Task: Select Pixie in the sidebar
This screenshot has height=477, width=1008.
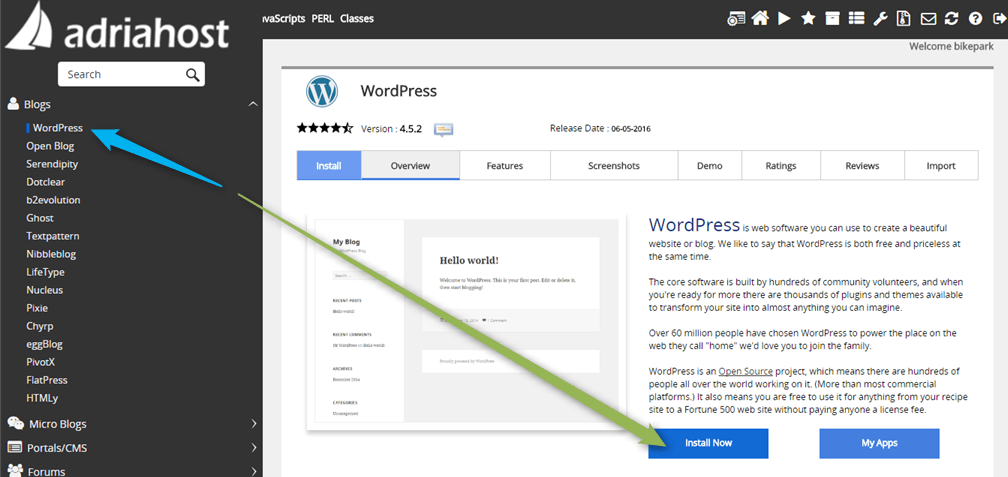Action: (37, 308)
